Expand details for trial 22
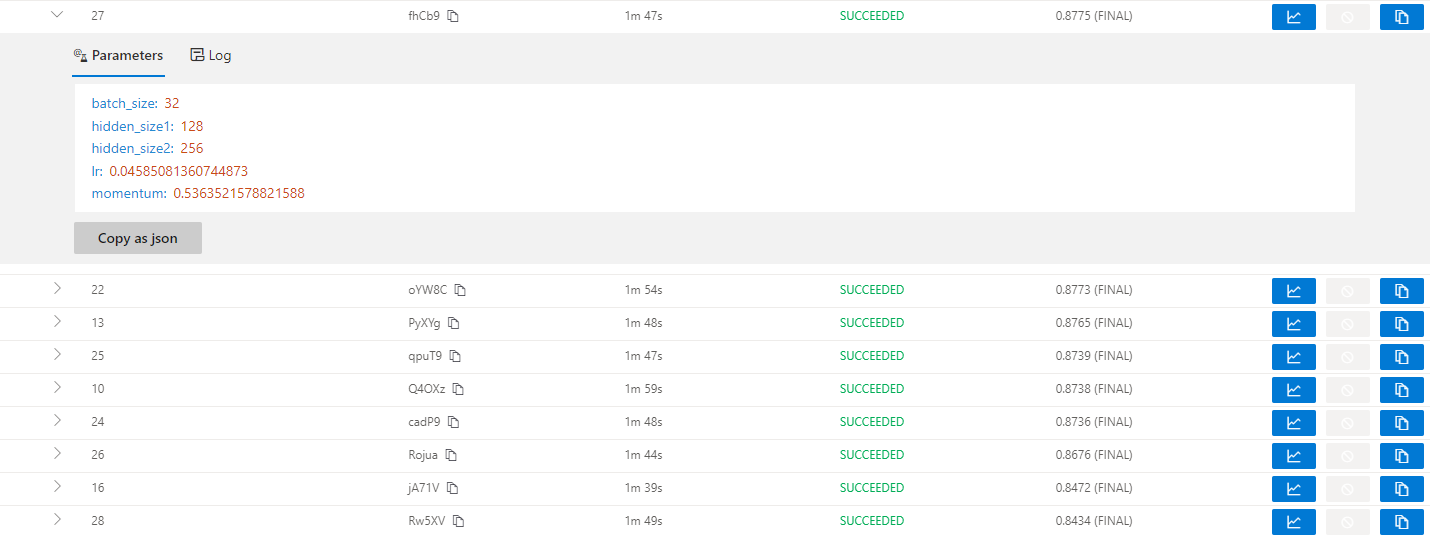 (57, 289)
